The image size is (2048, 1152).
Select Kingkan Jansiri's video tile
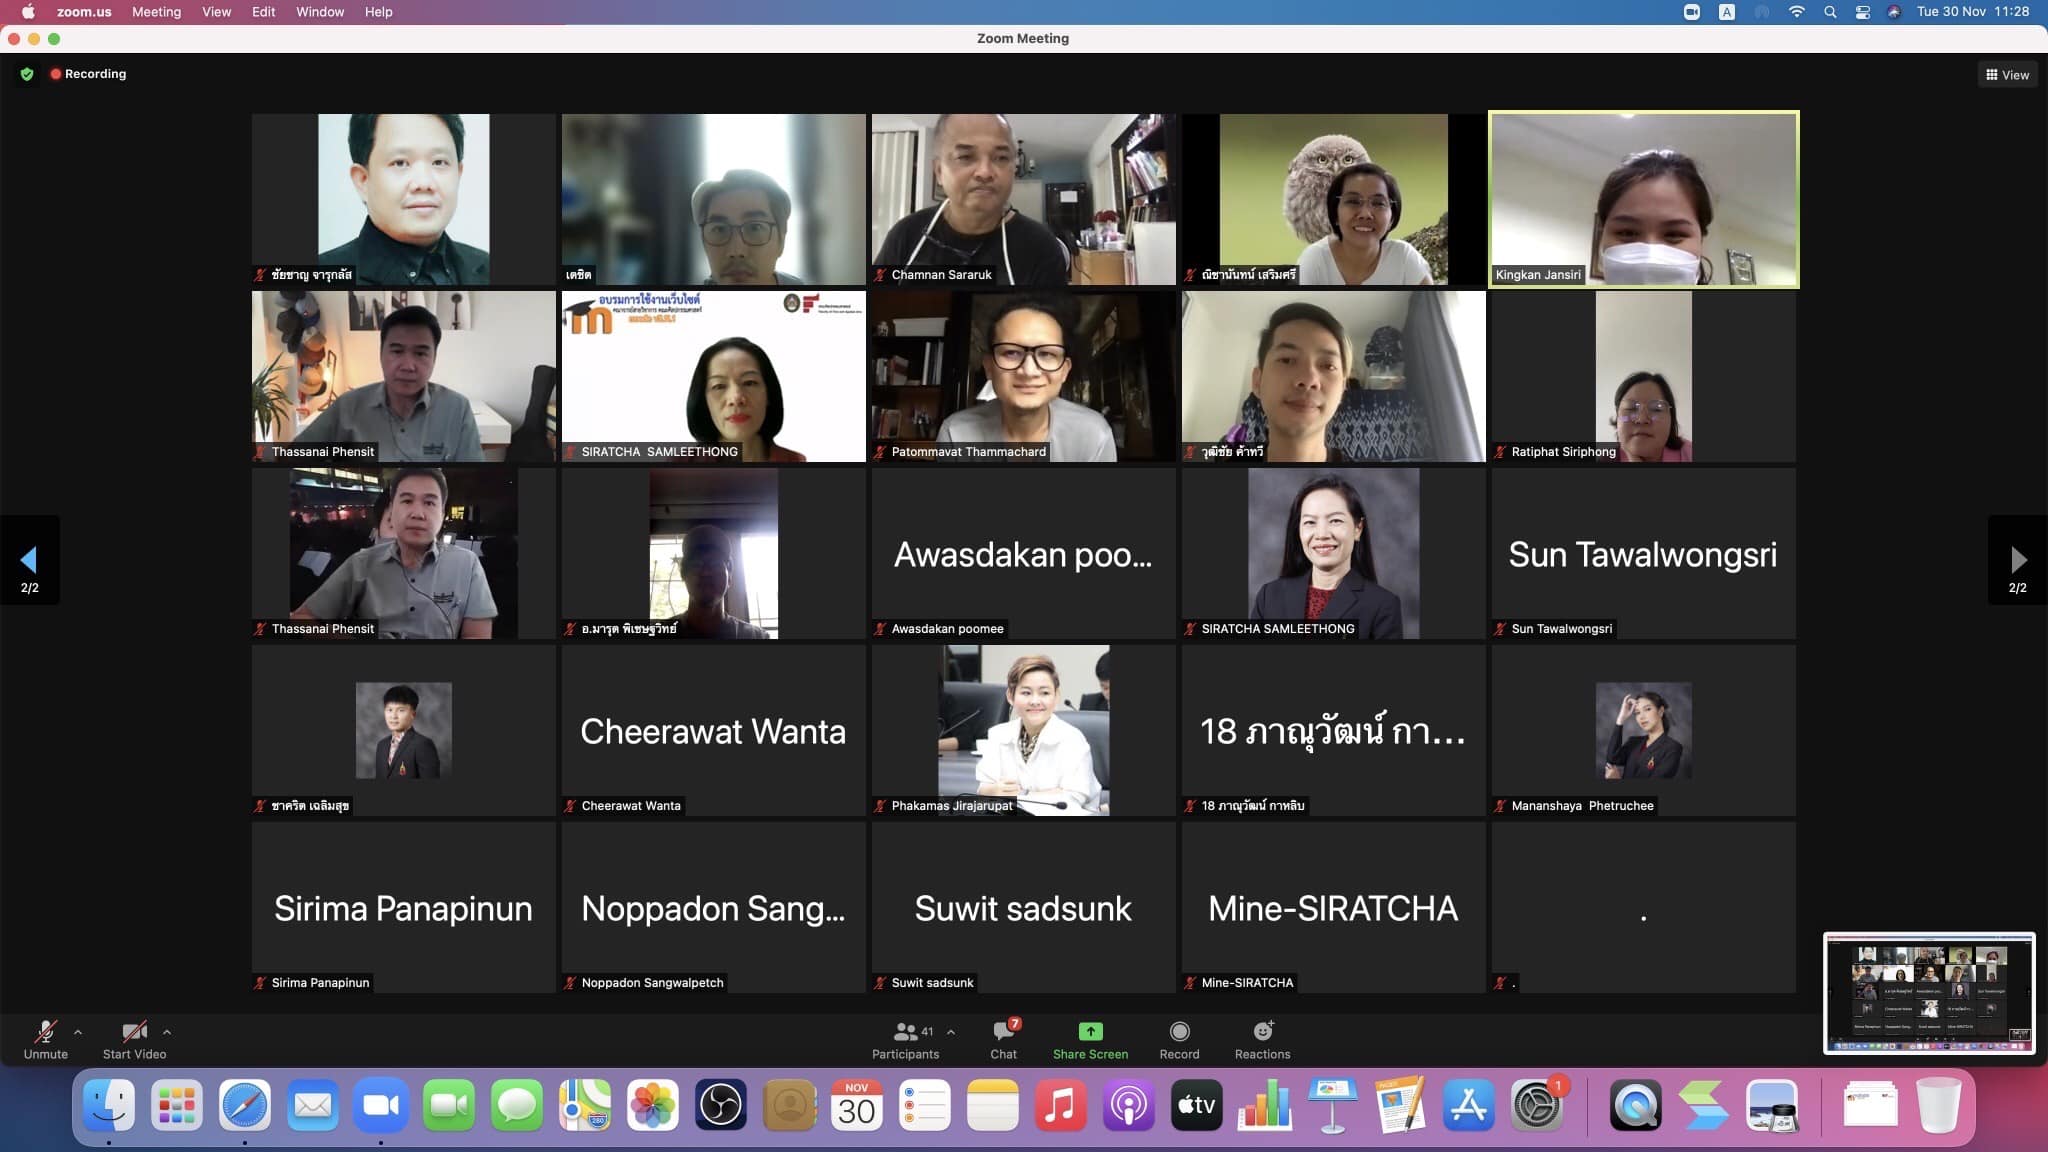[1643, 199]
